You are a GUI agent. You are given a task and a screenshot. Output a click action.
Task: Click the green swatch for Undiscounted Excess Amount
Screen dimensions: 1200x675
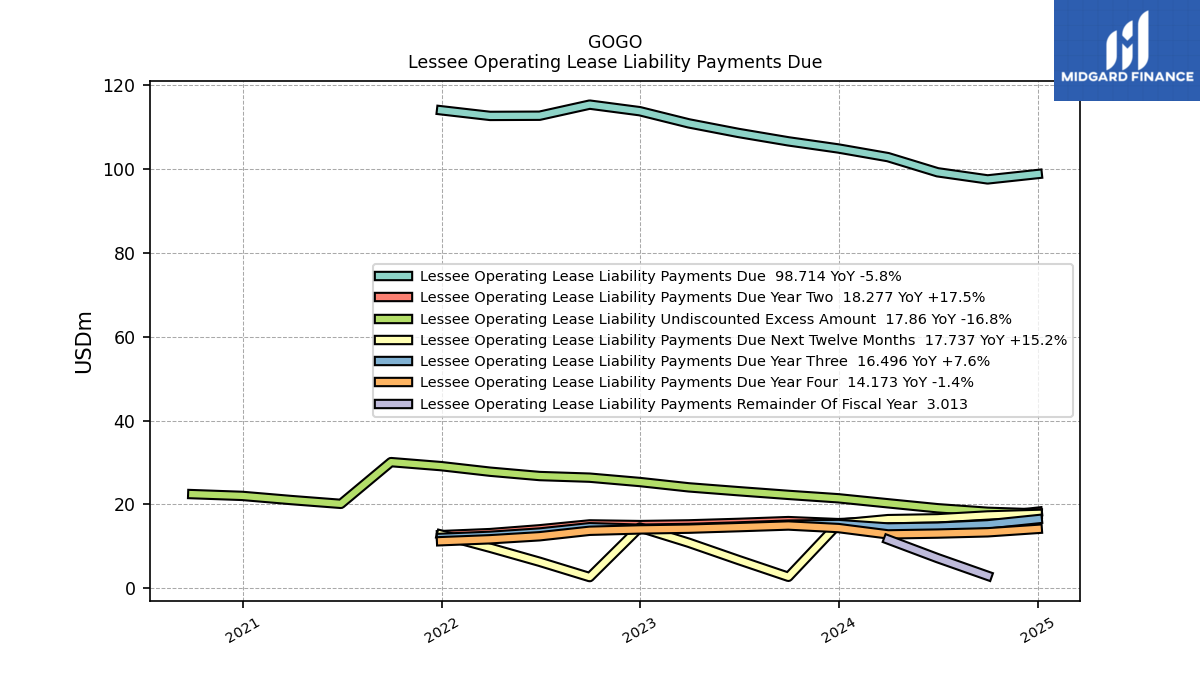[393, 319]
